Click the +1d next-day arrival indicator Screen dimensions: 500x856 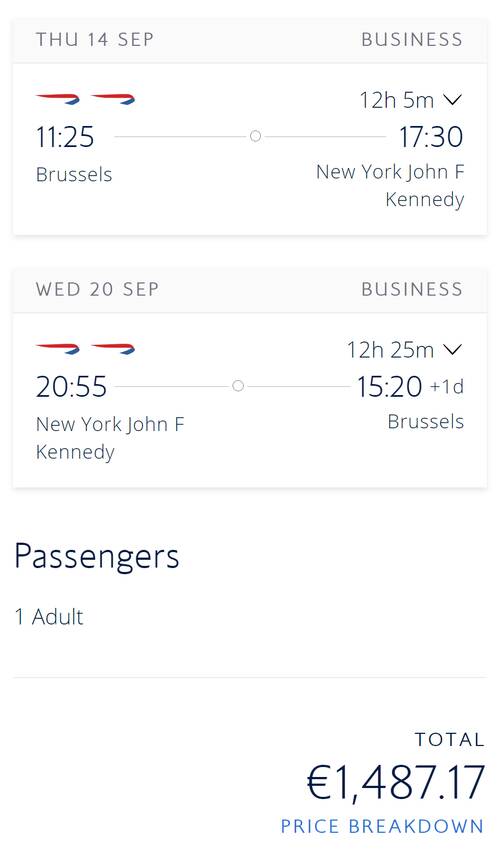click(447, 387)
